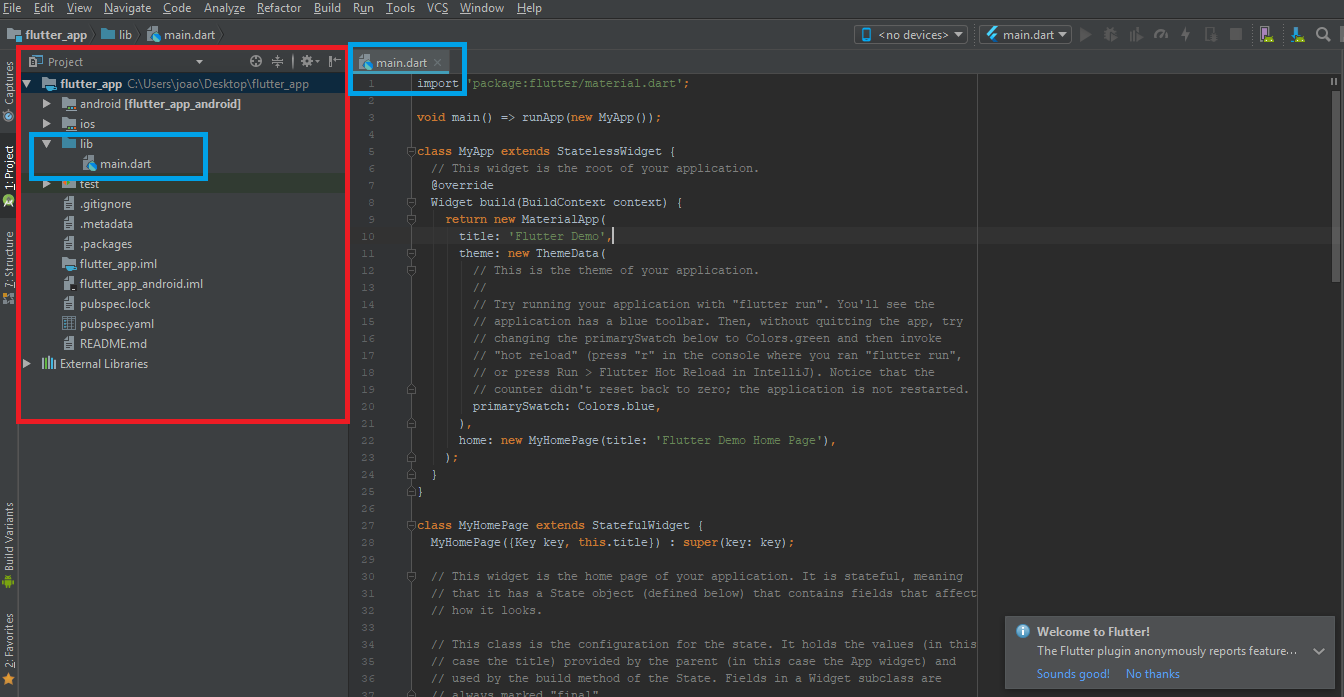This screenshot has width=1344, height=697.
Task: Place cursor on 'primarySwatch: Colors.blue' code line
Action: 567,406
